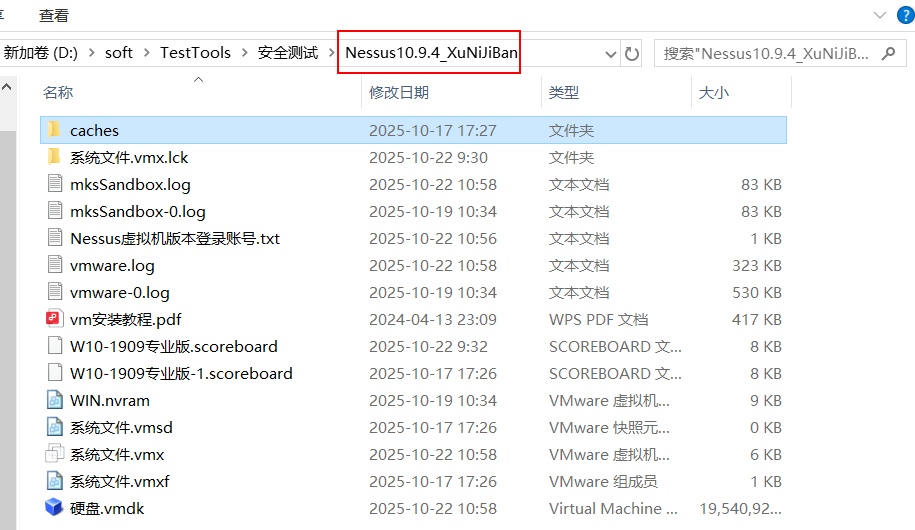
Task: Select the WIN.nvram VMware icon
Action: (x=54, y=400)
